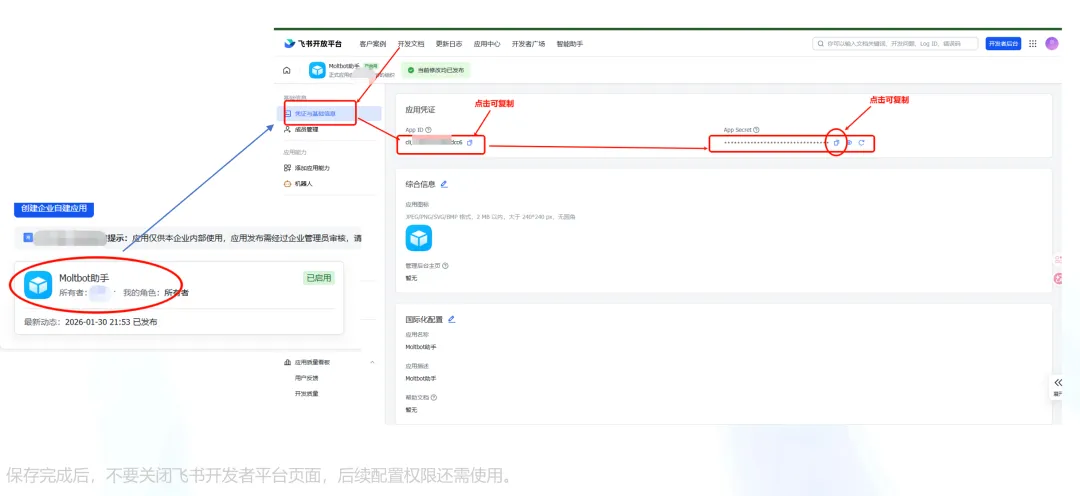Image resolution: width=1080 pixels, height=496 pixels.
Task: Click the pink floating widget at right edge
Action: click(1059, 278)
